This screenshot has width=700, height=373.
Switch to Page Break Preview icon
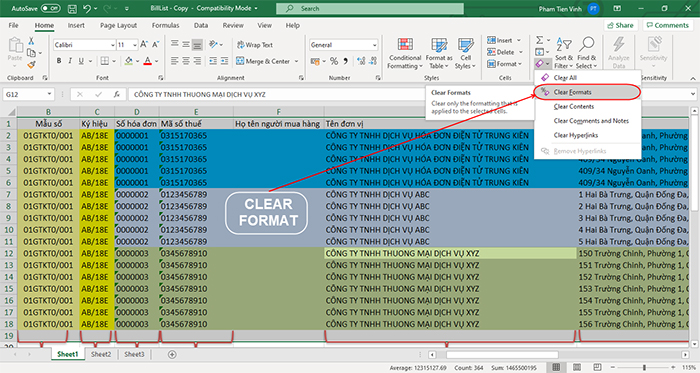pos(597,367)
